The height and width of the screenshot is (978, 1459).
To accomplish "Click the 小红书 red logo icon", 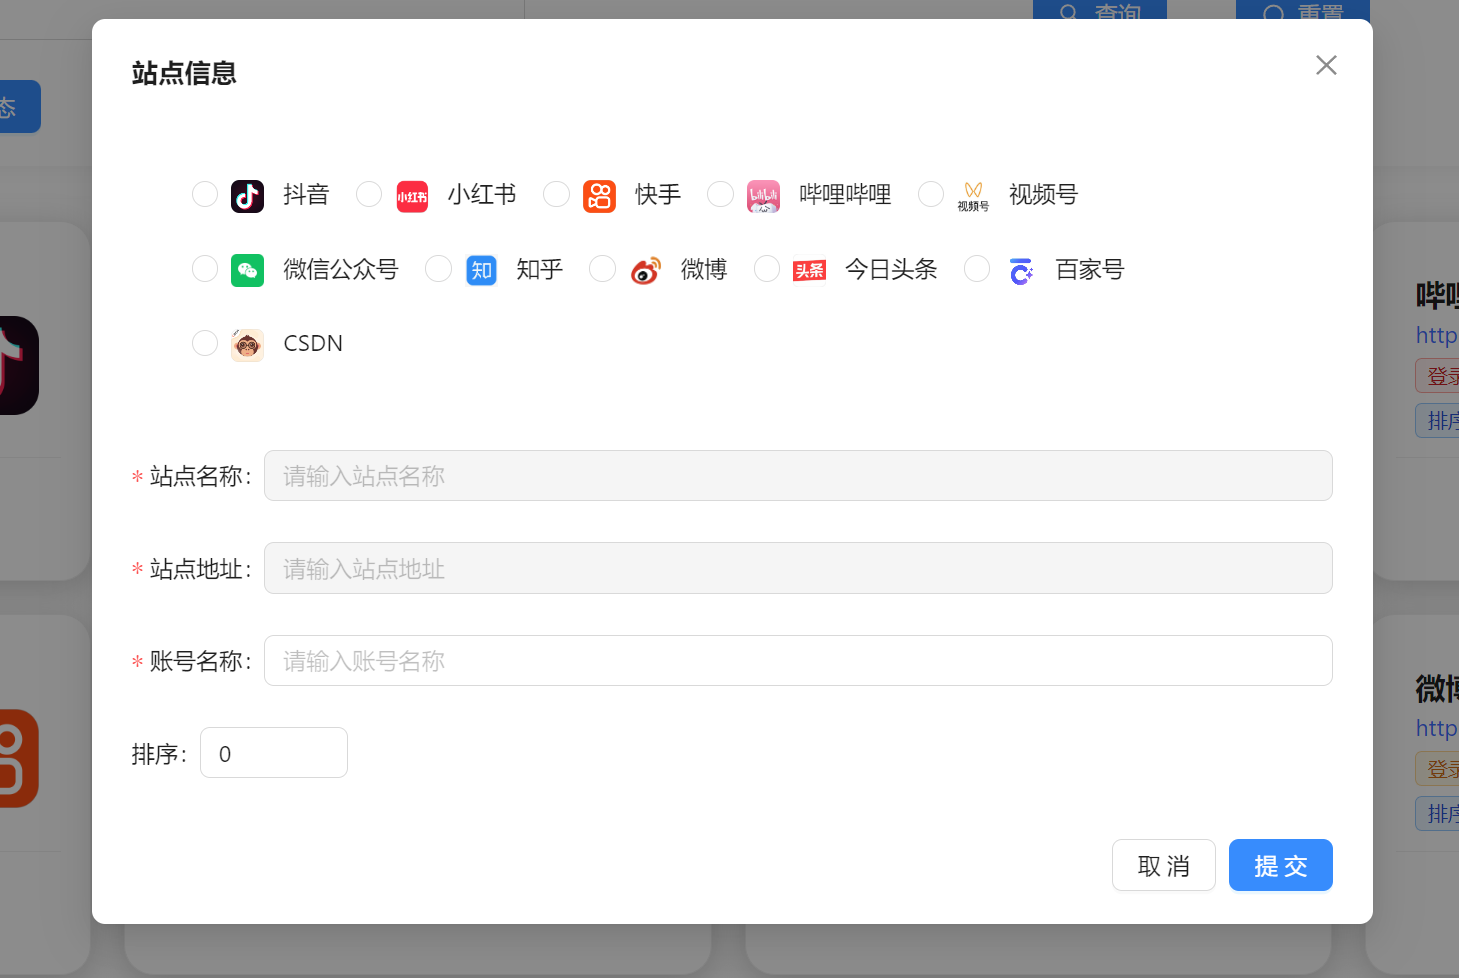I will click(x=412, y=196).
